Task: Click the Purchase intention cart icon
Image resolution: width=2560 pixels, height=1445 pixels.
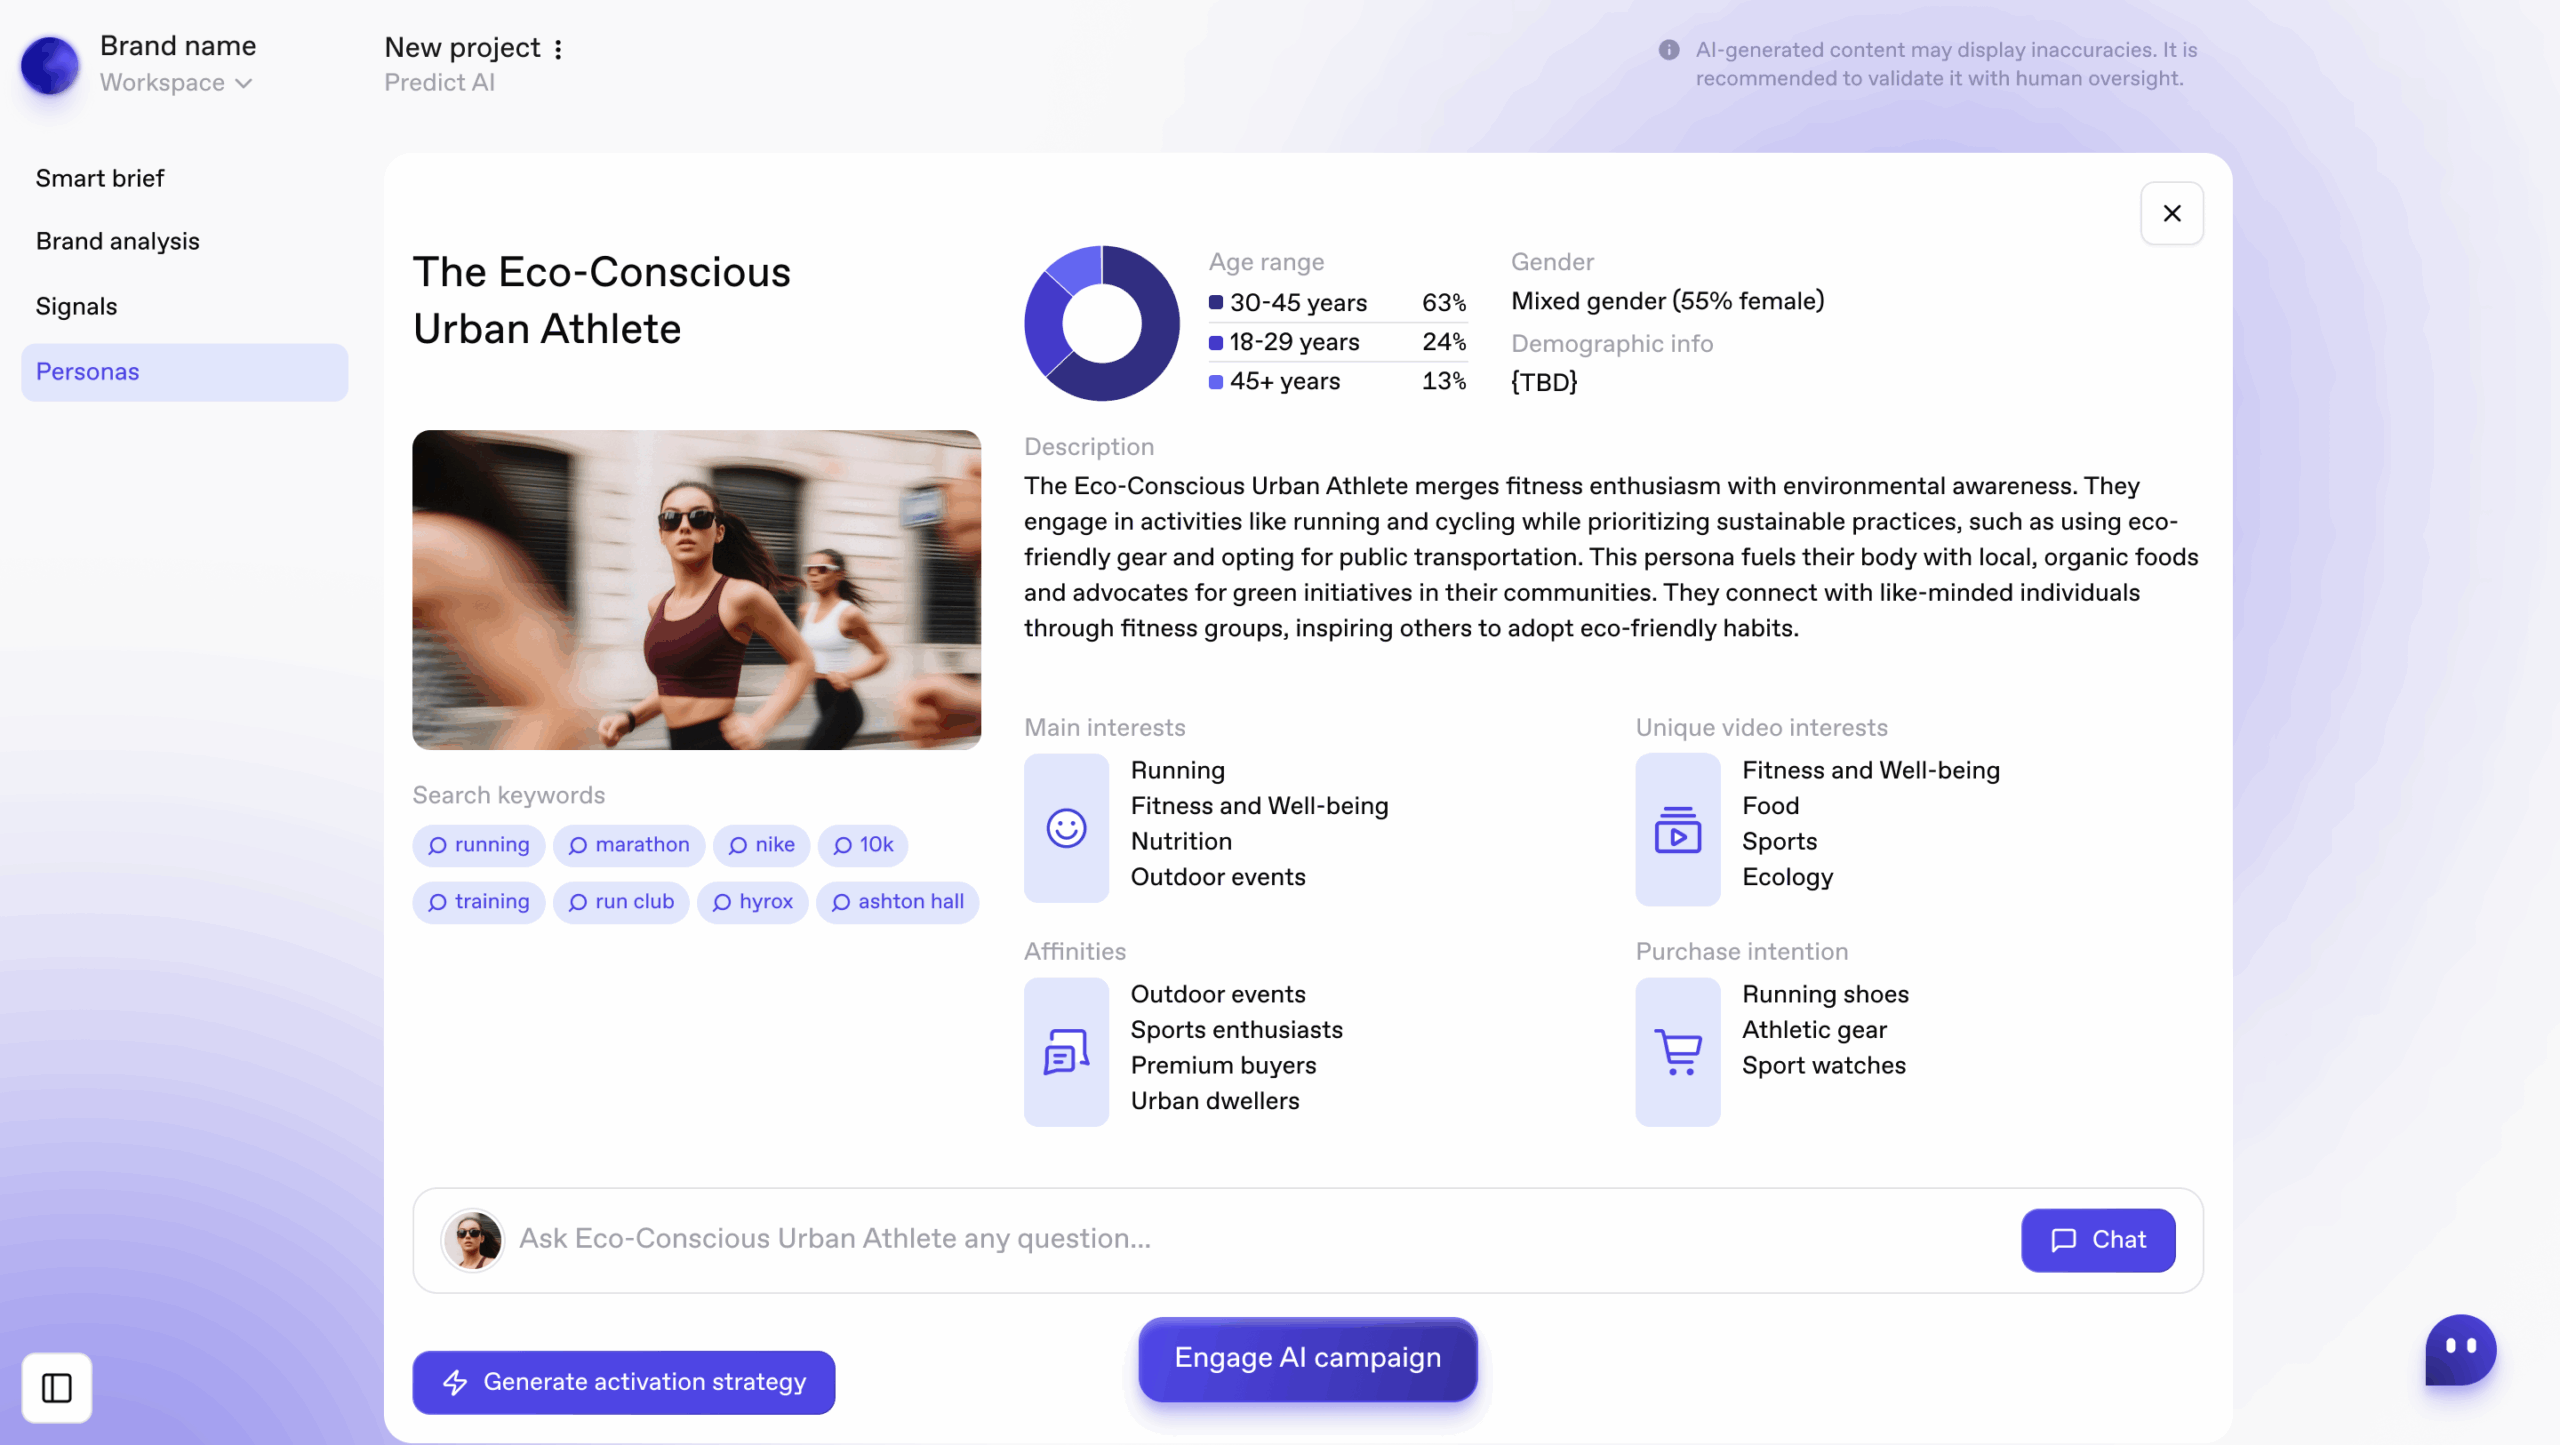Action: [x=1677, y=1052]
